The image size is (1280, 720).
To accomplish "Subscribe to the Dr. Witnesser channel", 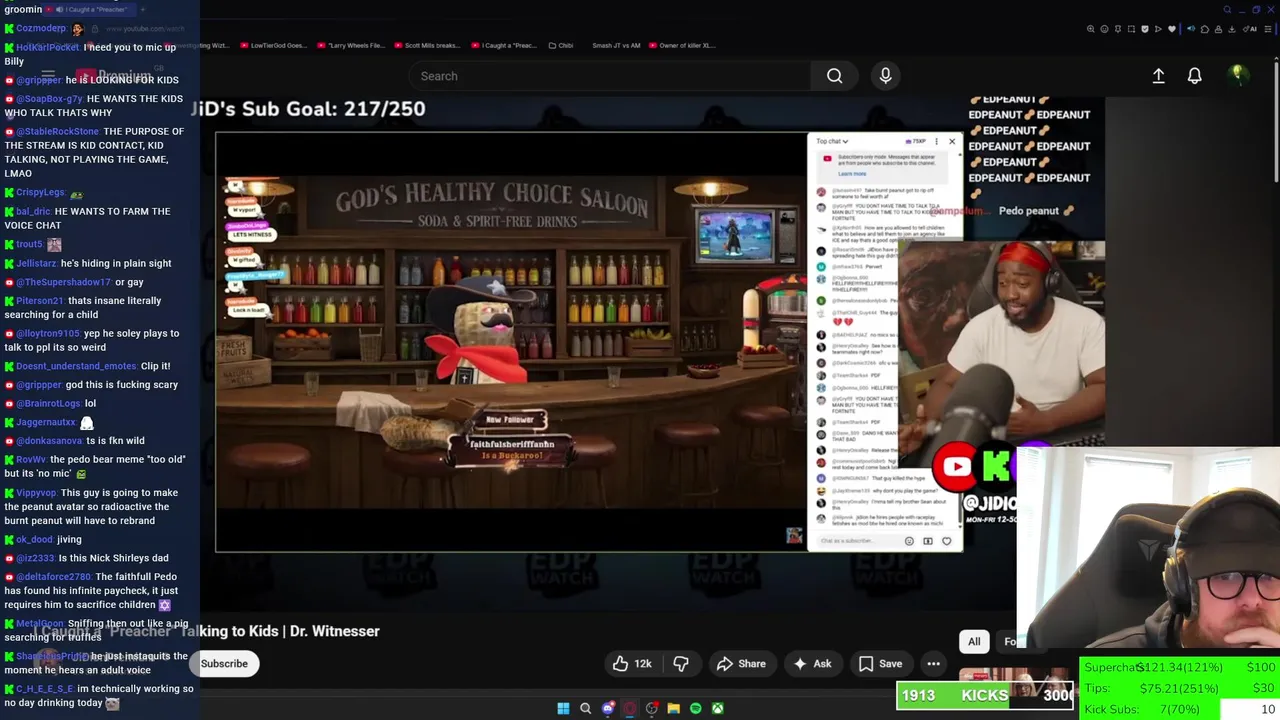I will (224, 664).
